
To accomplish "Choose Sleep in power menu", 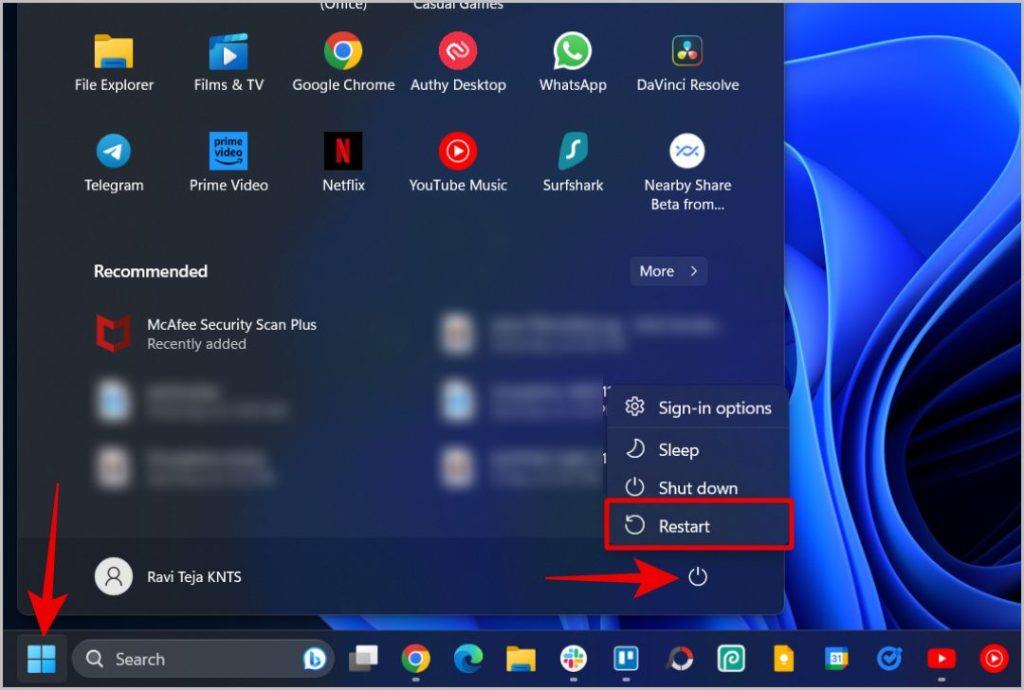I will [698, 450].
